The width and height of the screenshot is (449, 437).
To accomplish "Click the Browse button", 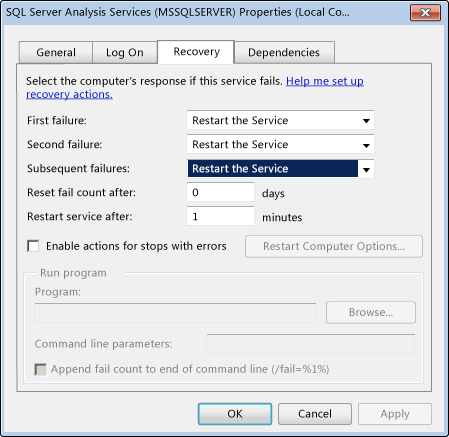I will 371,312.
